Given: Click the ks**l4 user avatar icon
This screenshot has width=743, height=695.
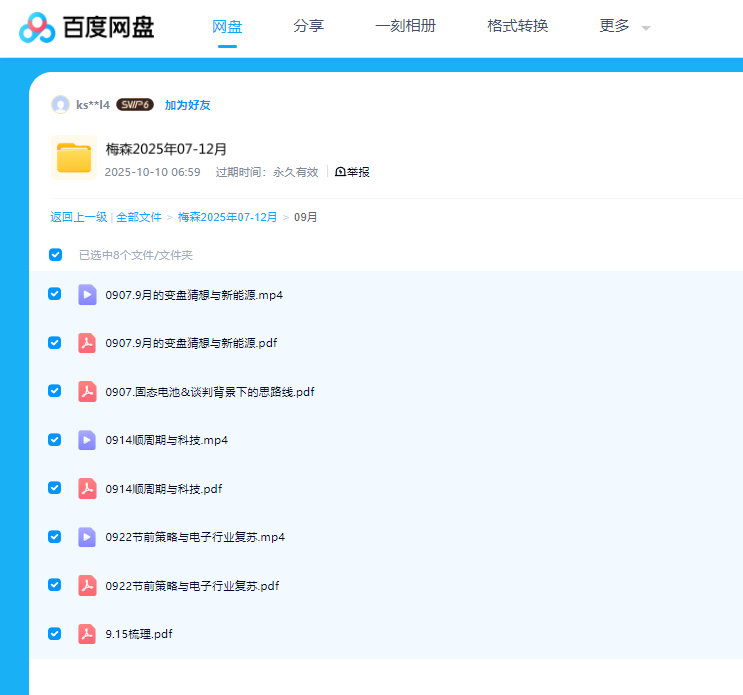Looking at the screenshot, I should [x=60, y=105].
